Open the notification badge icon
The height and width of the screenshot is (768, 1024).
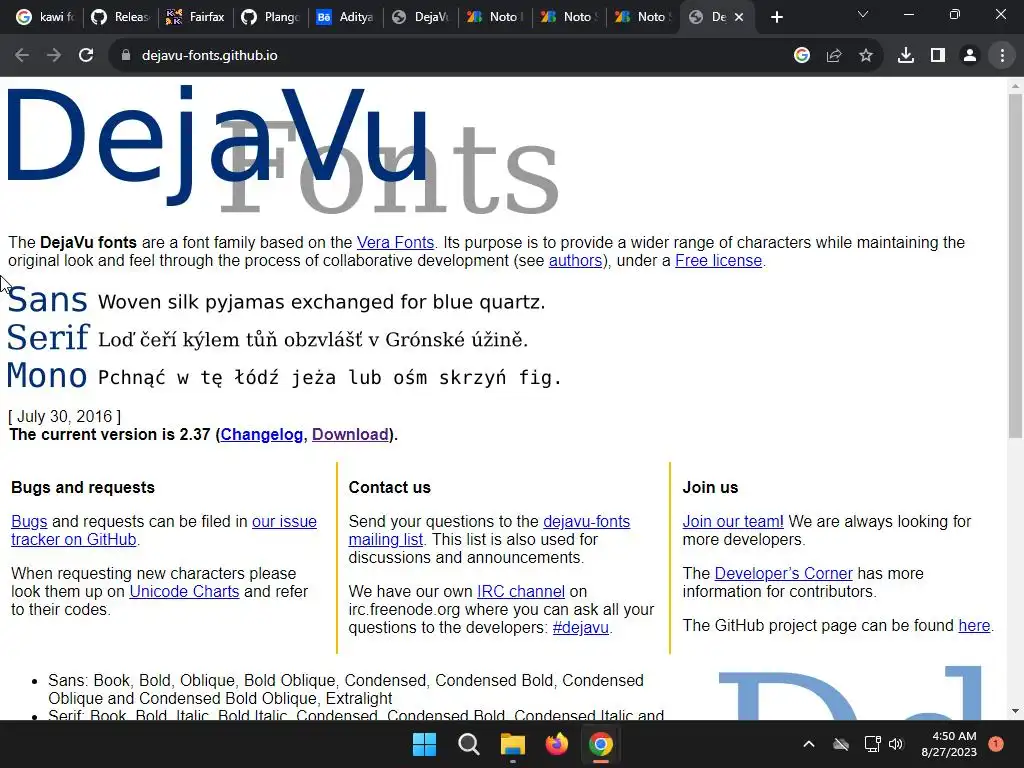click(996, 744)
